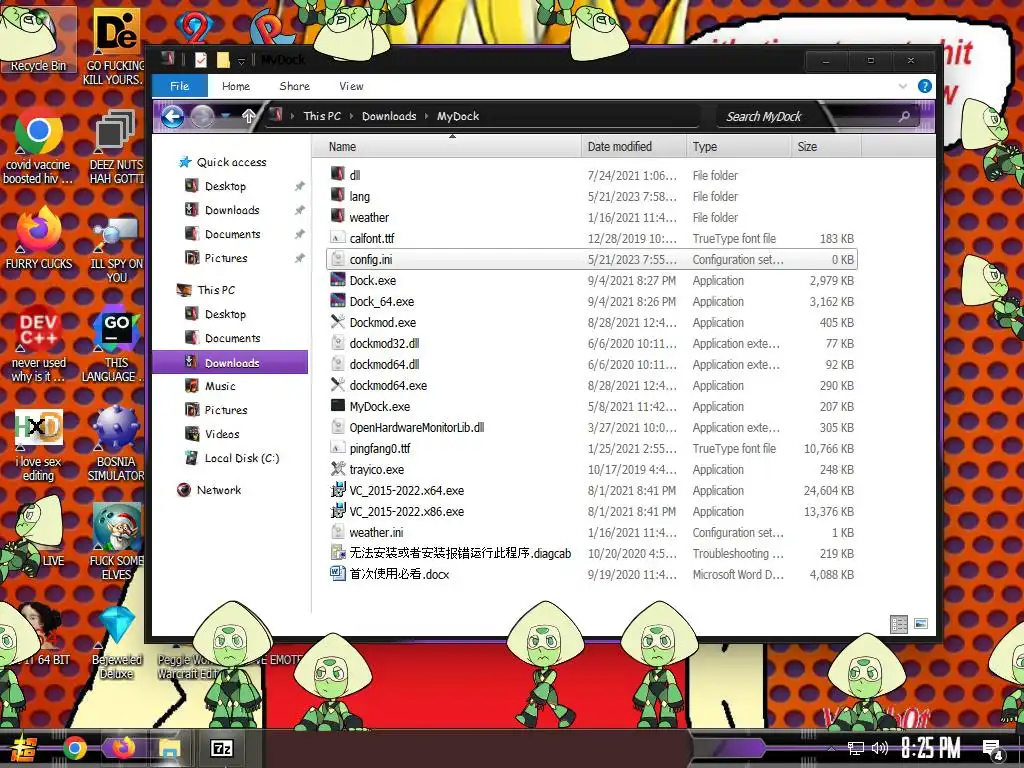Viewport: 1024px width, 768px height.
Task: Click the search magnifier icon
Action: click(x=904, y=116)
